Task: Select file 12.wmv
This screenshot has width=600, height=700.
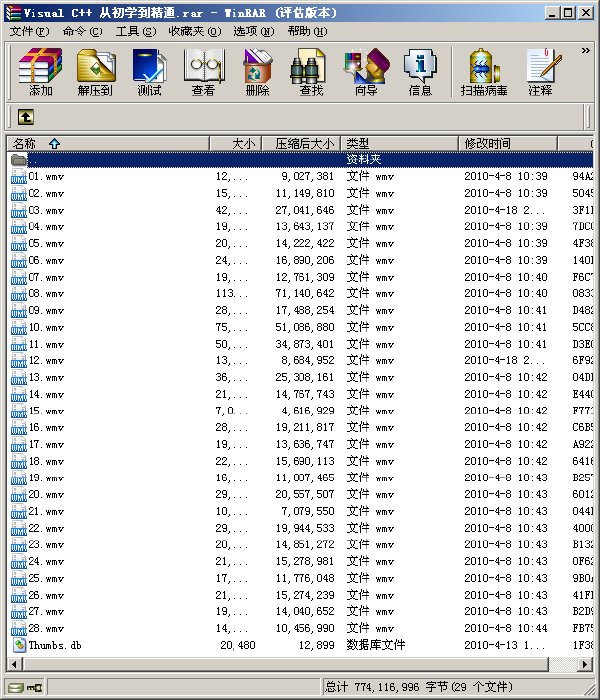Action: (301, 360)
